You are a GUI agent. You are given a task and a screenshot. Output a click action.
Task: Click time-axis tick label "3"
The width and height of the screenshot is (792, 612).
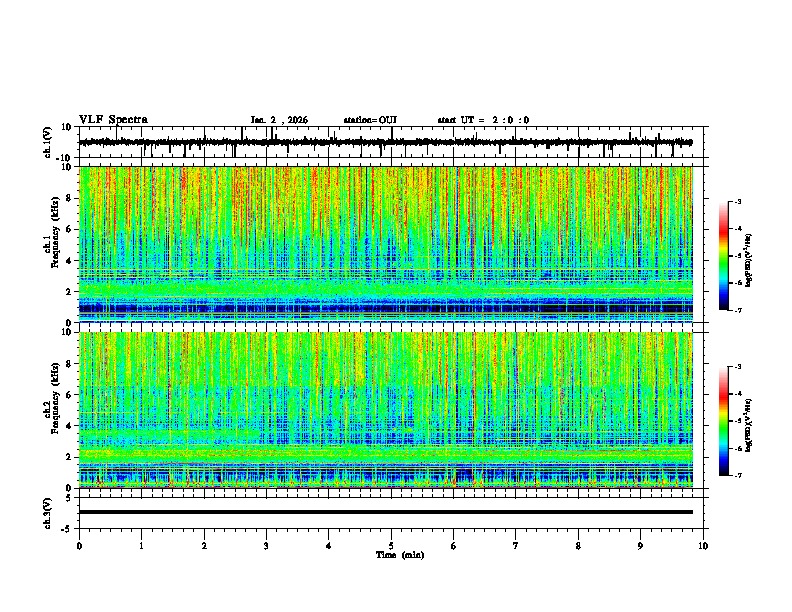(x=266, y=546)
